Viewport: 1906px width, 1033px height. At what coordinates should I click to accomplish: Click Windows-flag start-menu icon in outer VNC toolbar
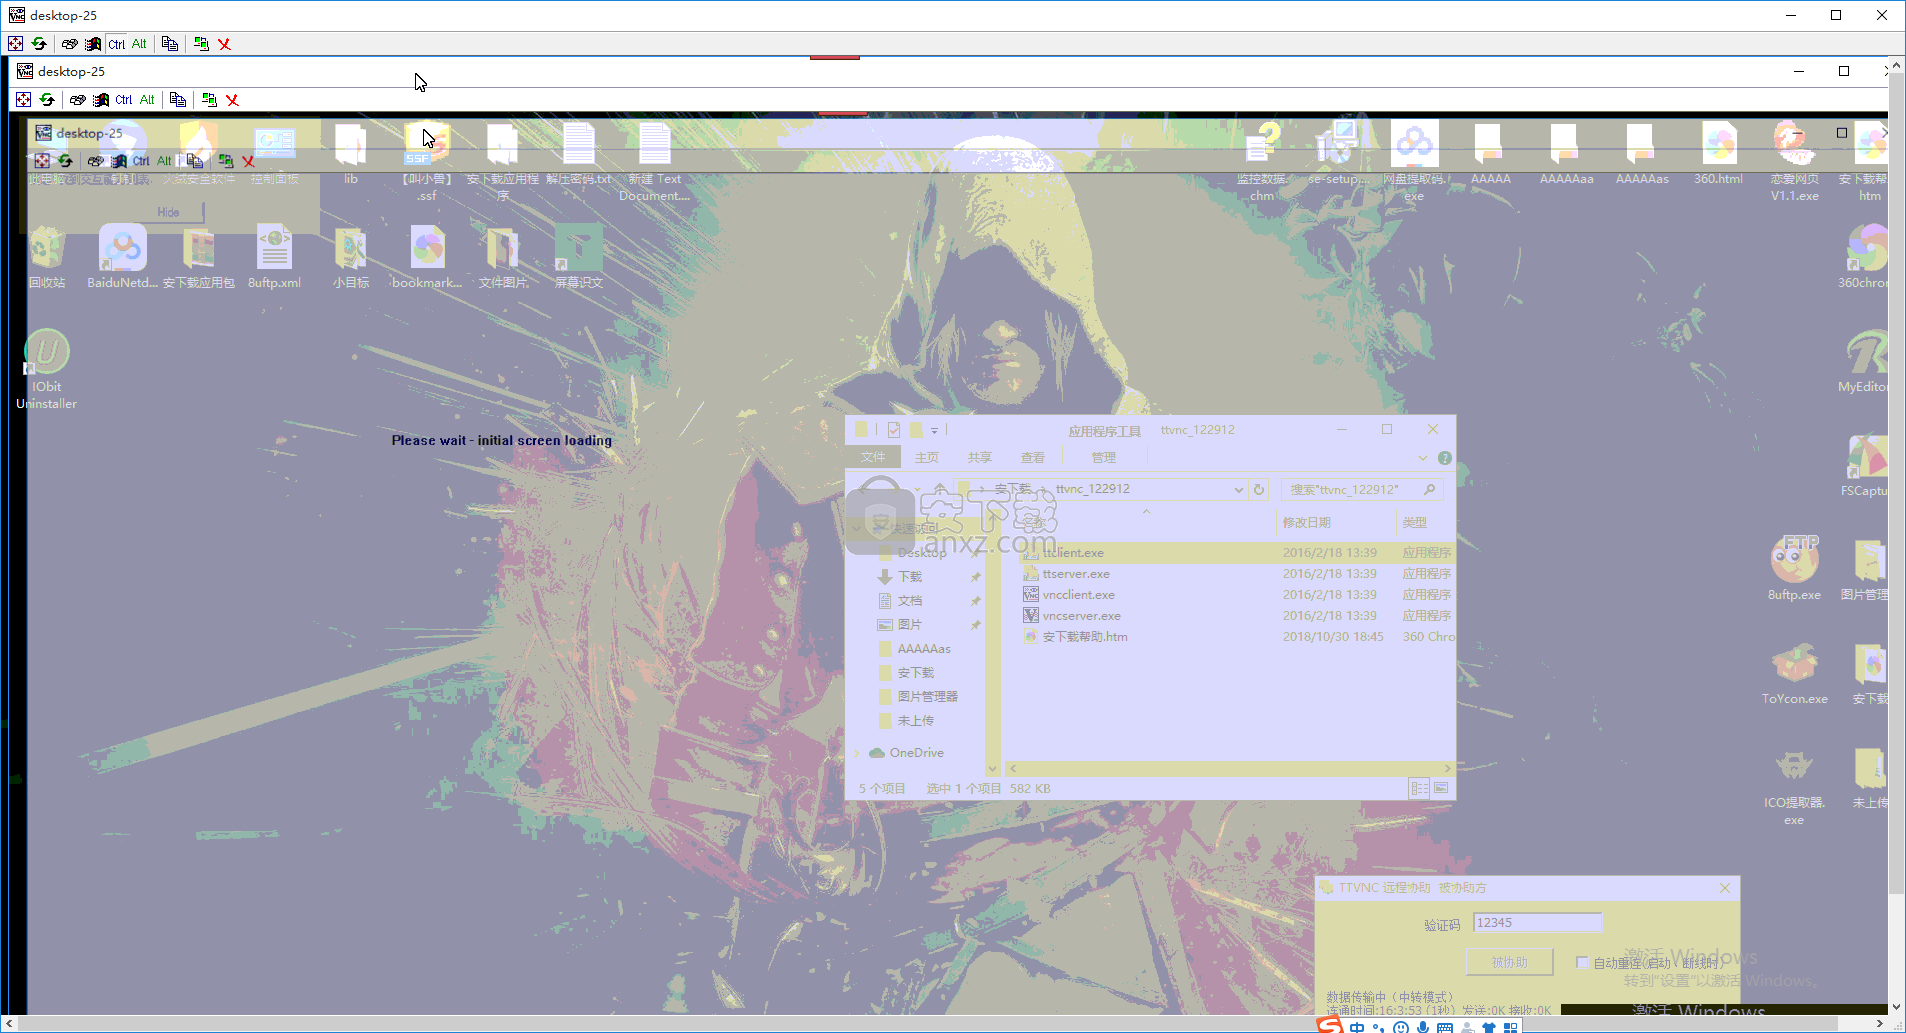[93, 44]
